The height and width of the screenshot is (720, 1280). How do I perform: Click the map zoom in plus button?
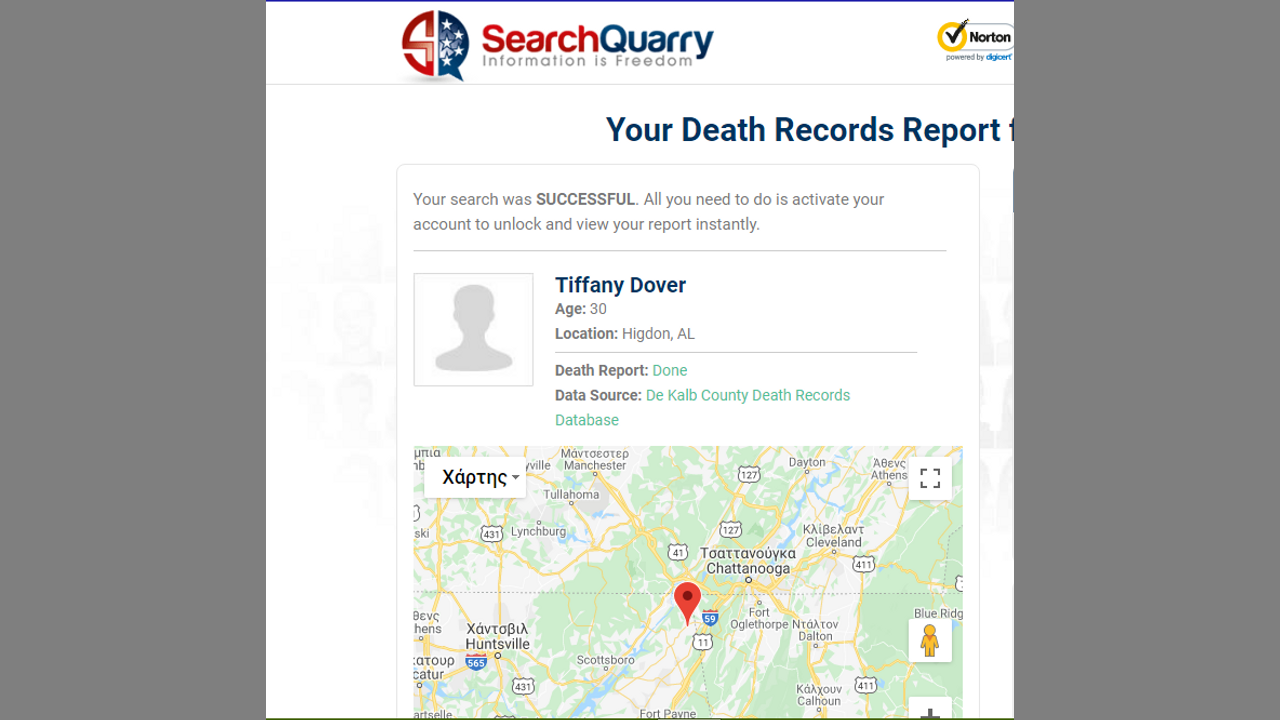[x=930, y=712]
